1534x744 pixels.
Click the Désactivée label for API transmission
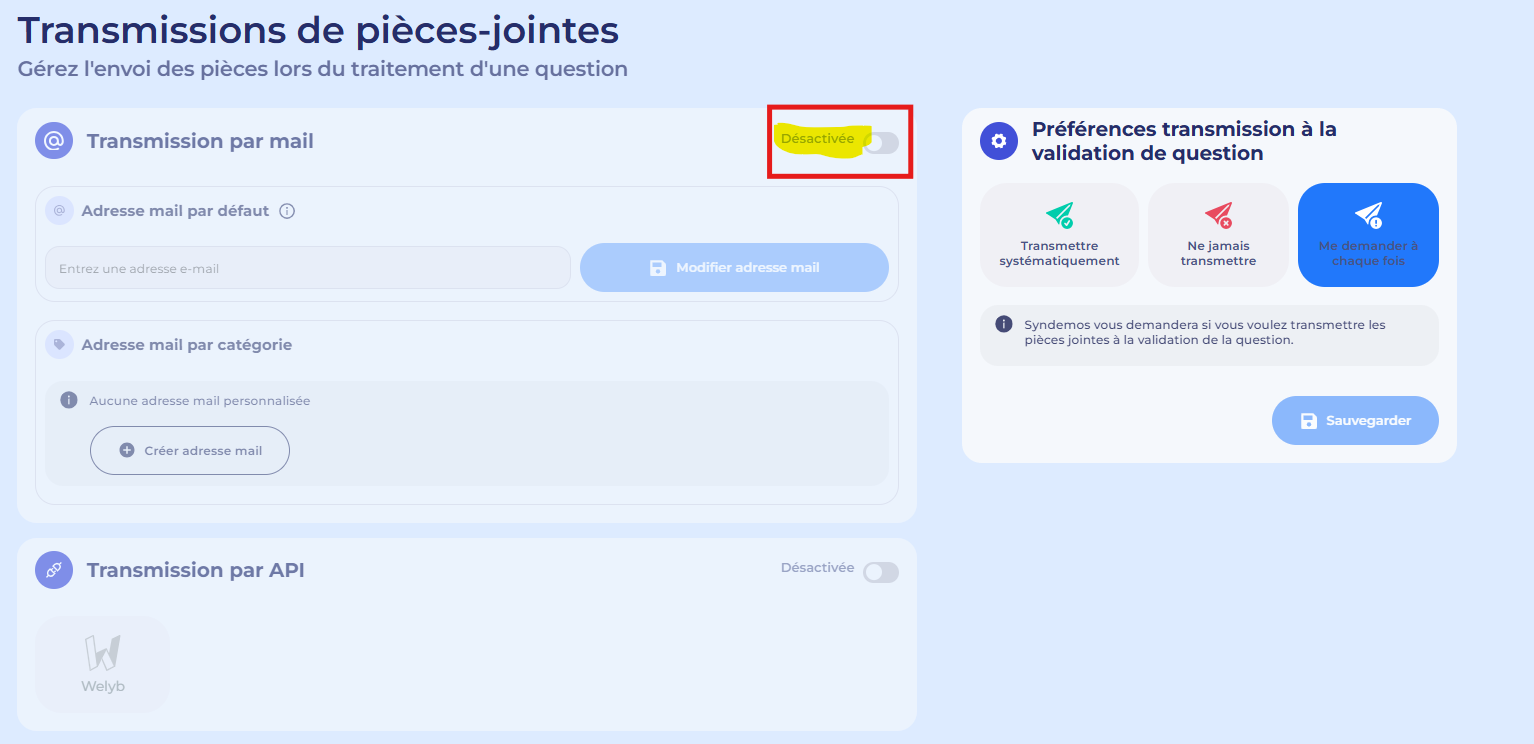tap(817, 568)
